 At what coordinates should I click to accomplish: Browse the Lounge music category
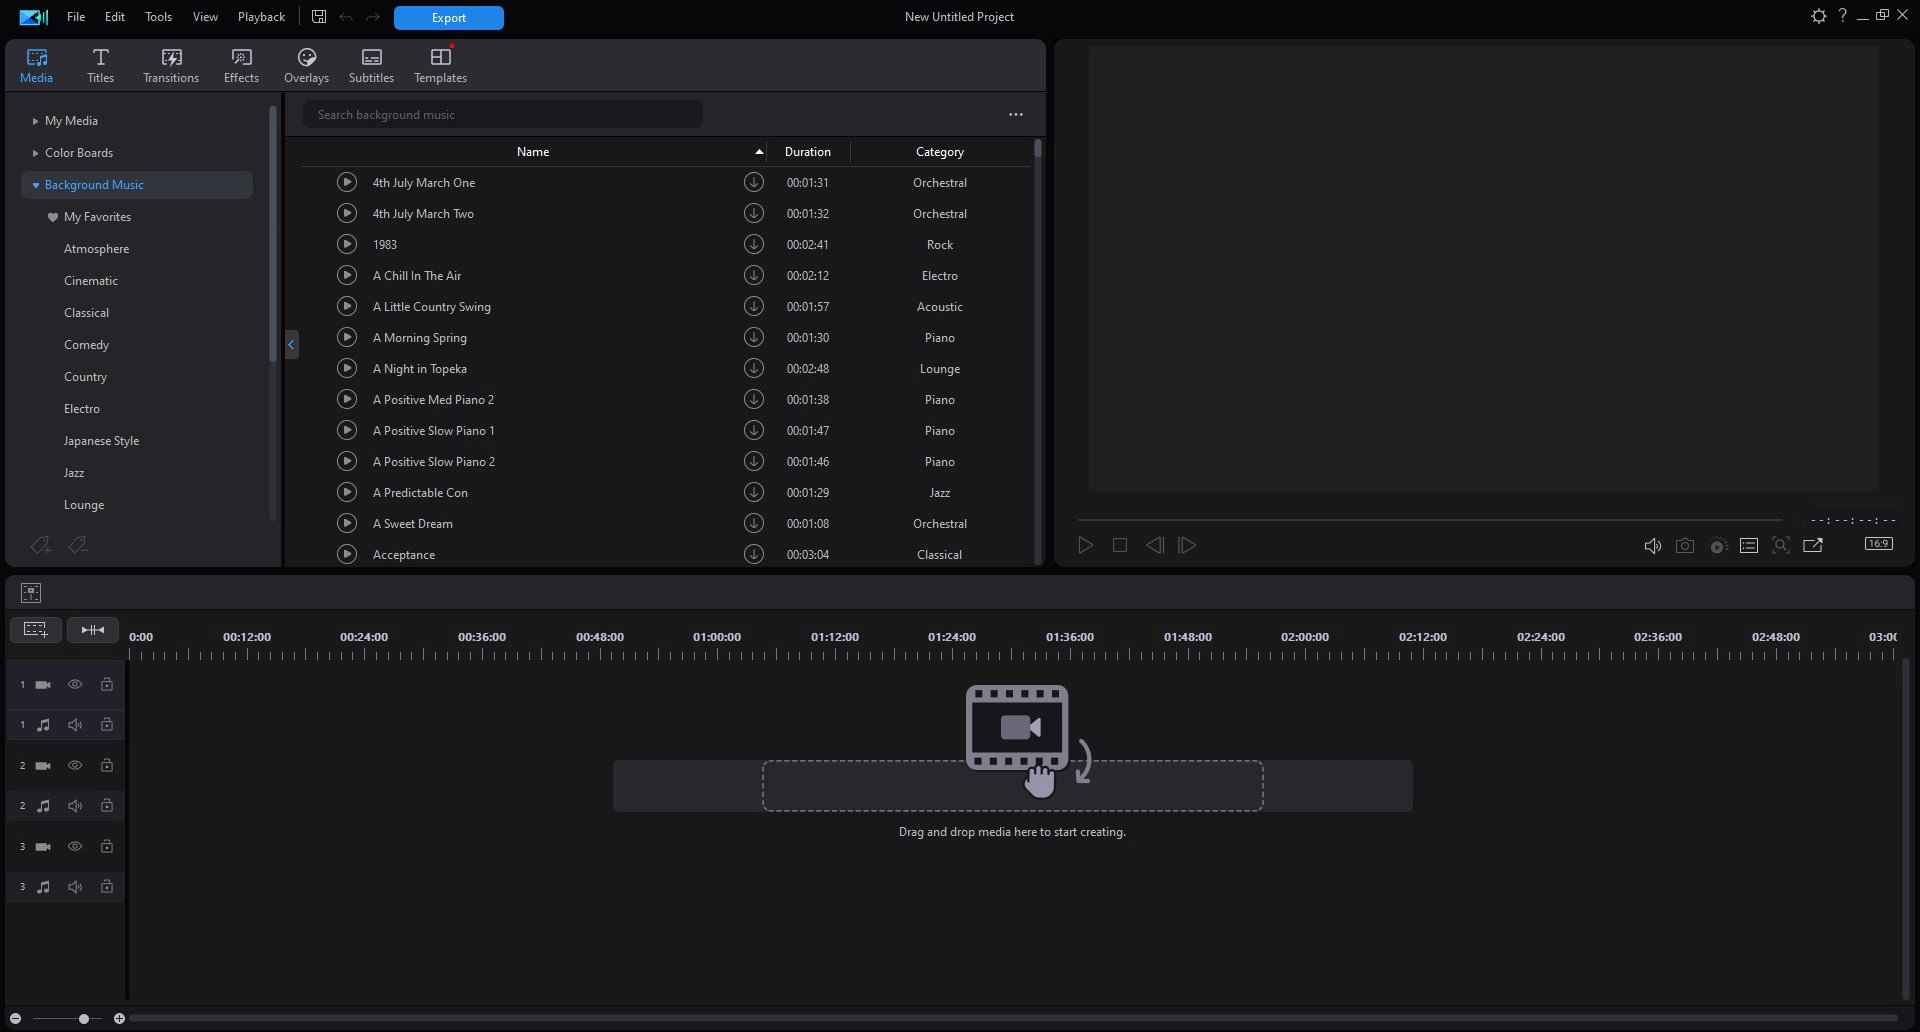pos(84,505)
